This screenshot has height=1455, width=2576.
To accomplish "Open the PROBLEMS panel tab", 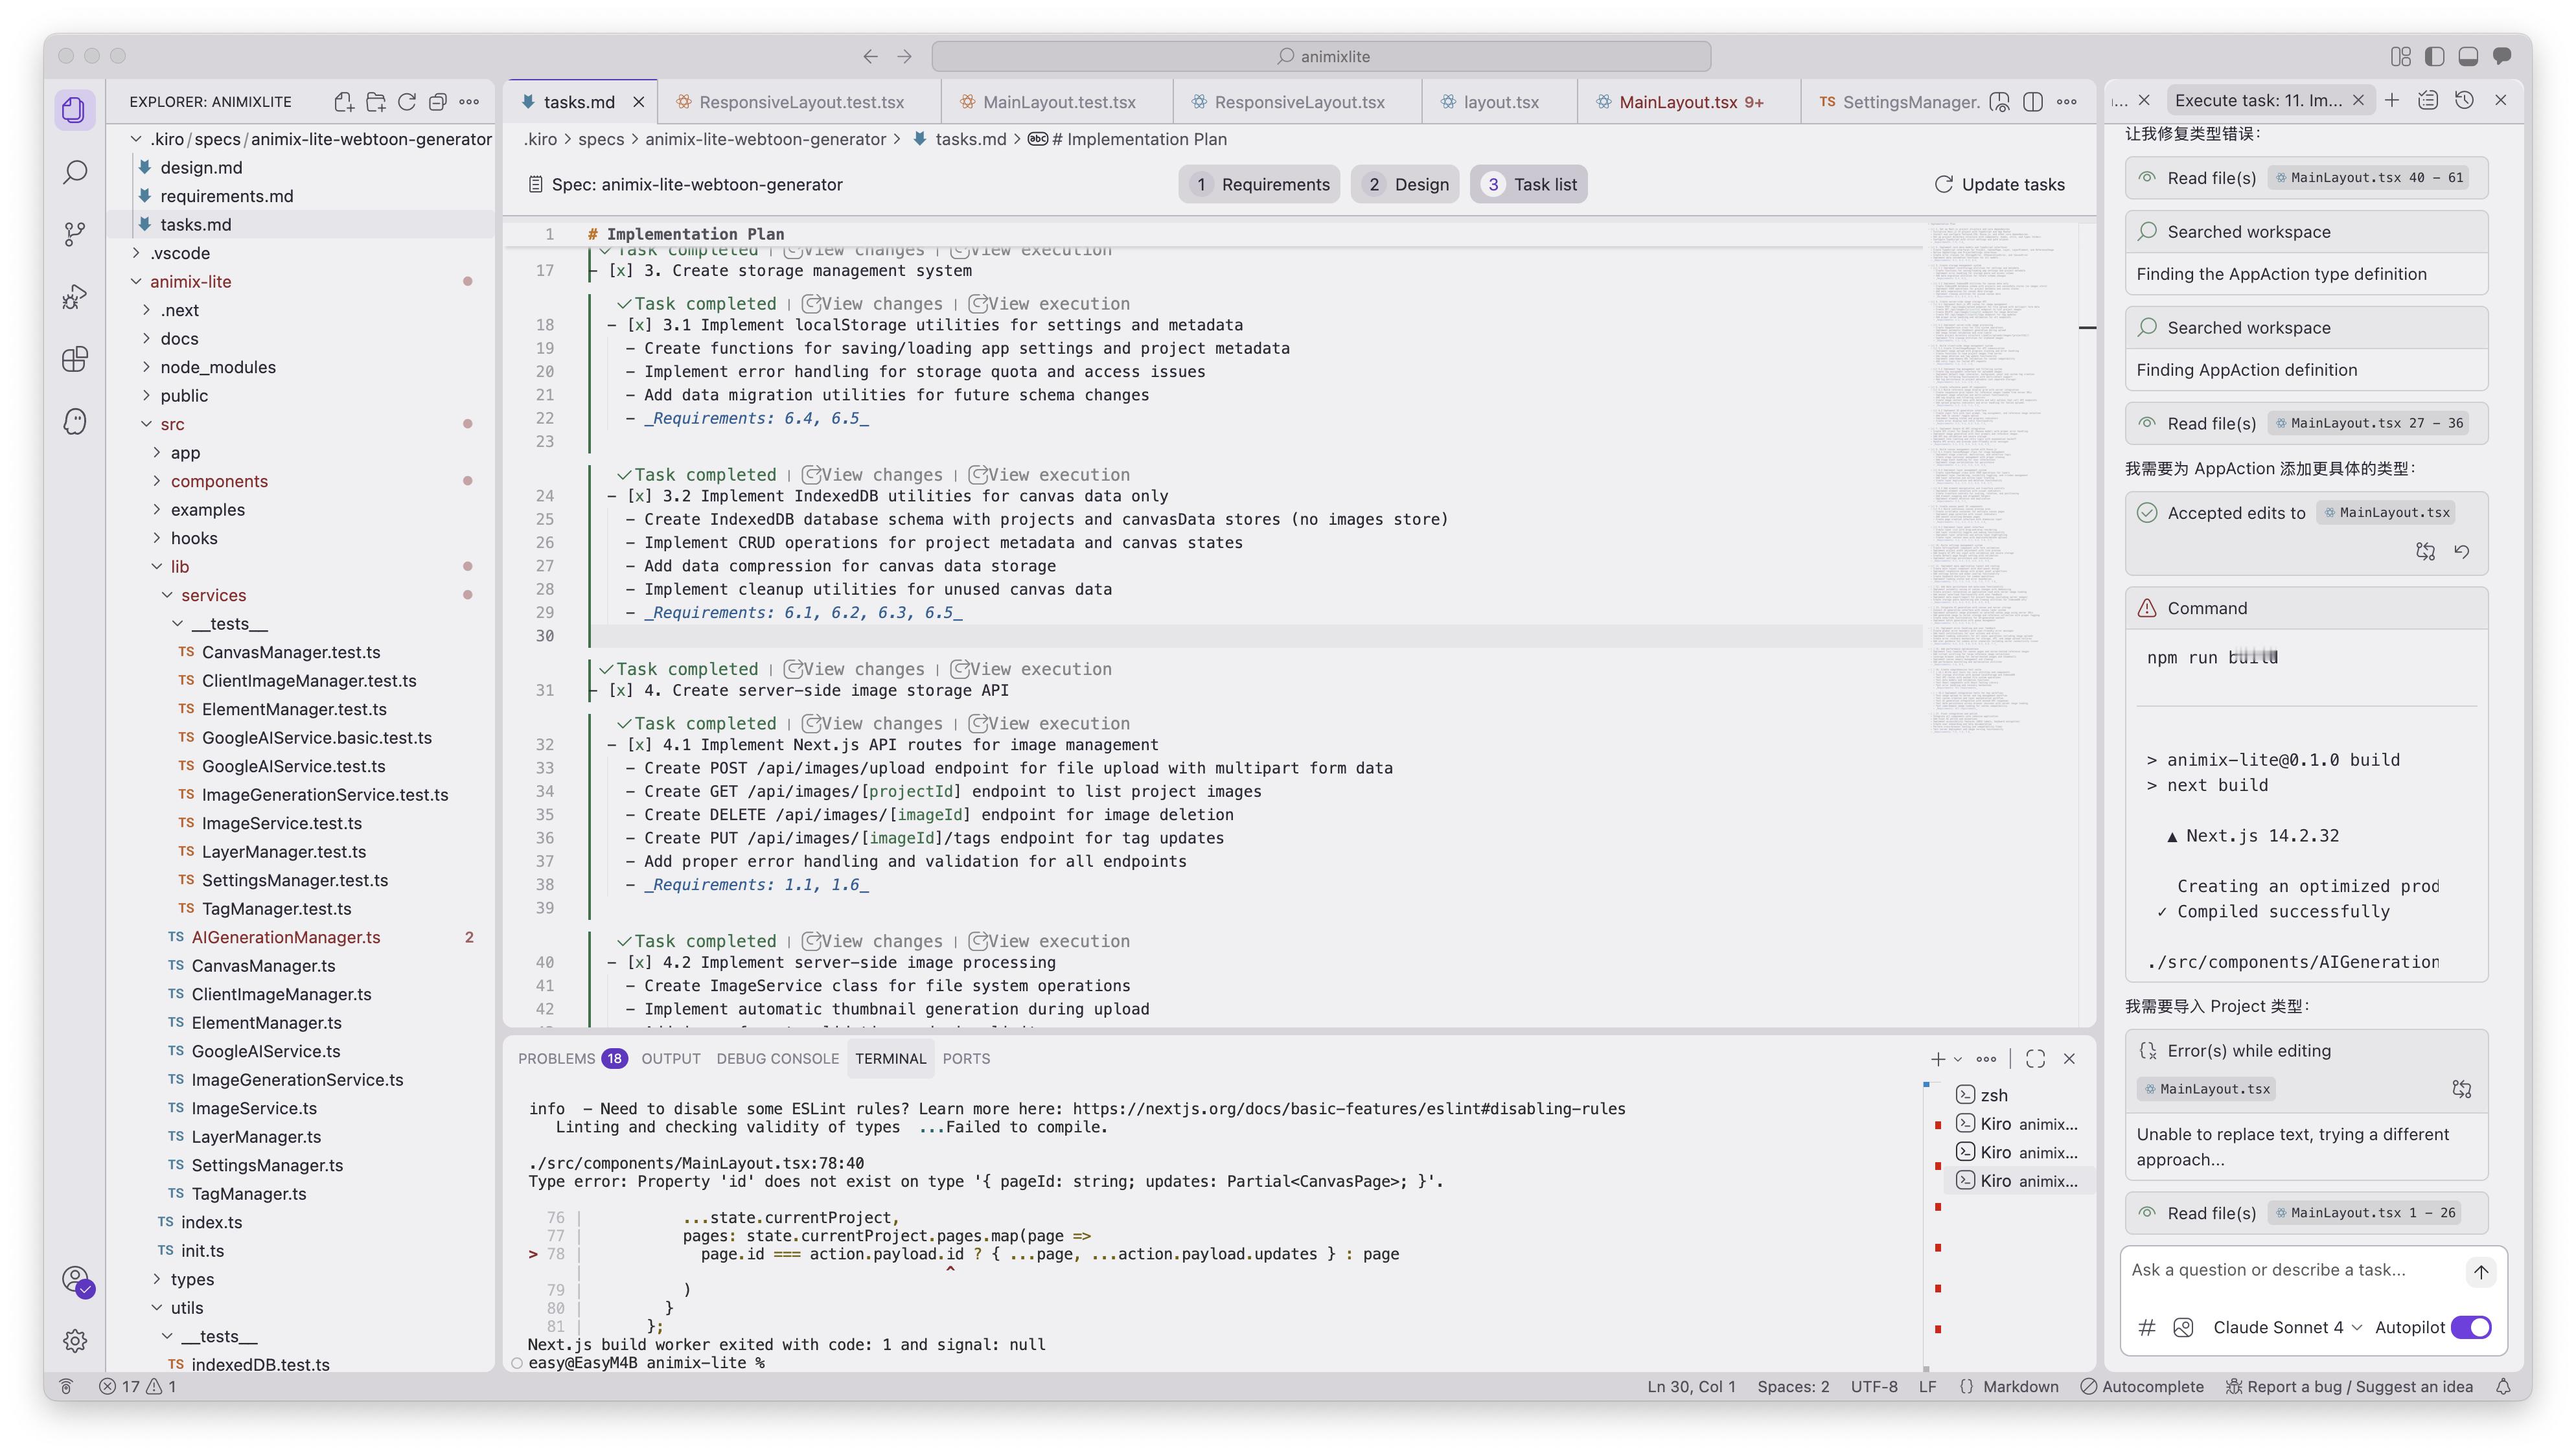I will 572,1059.
